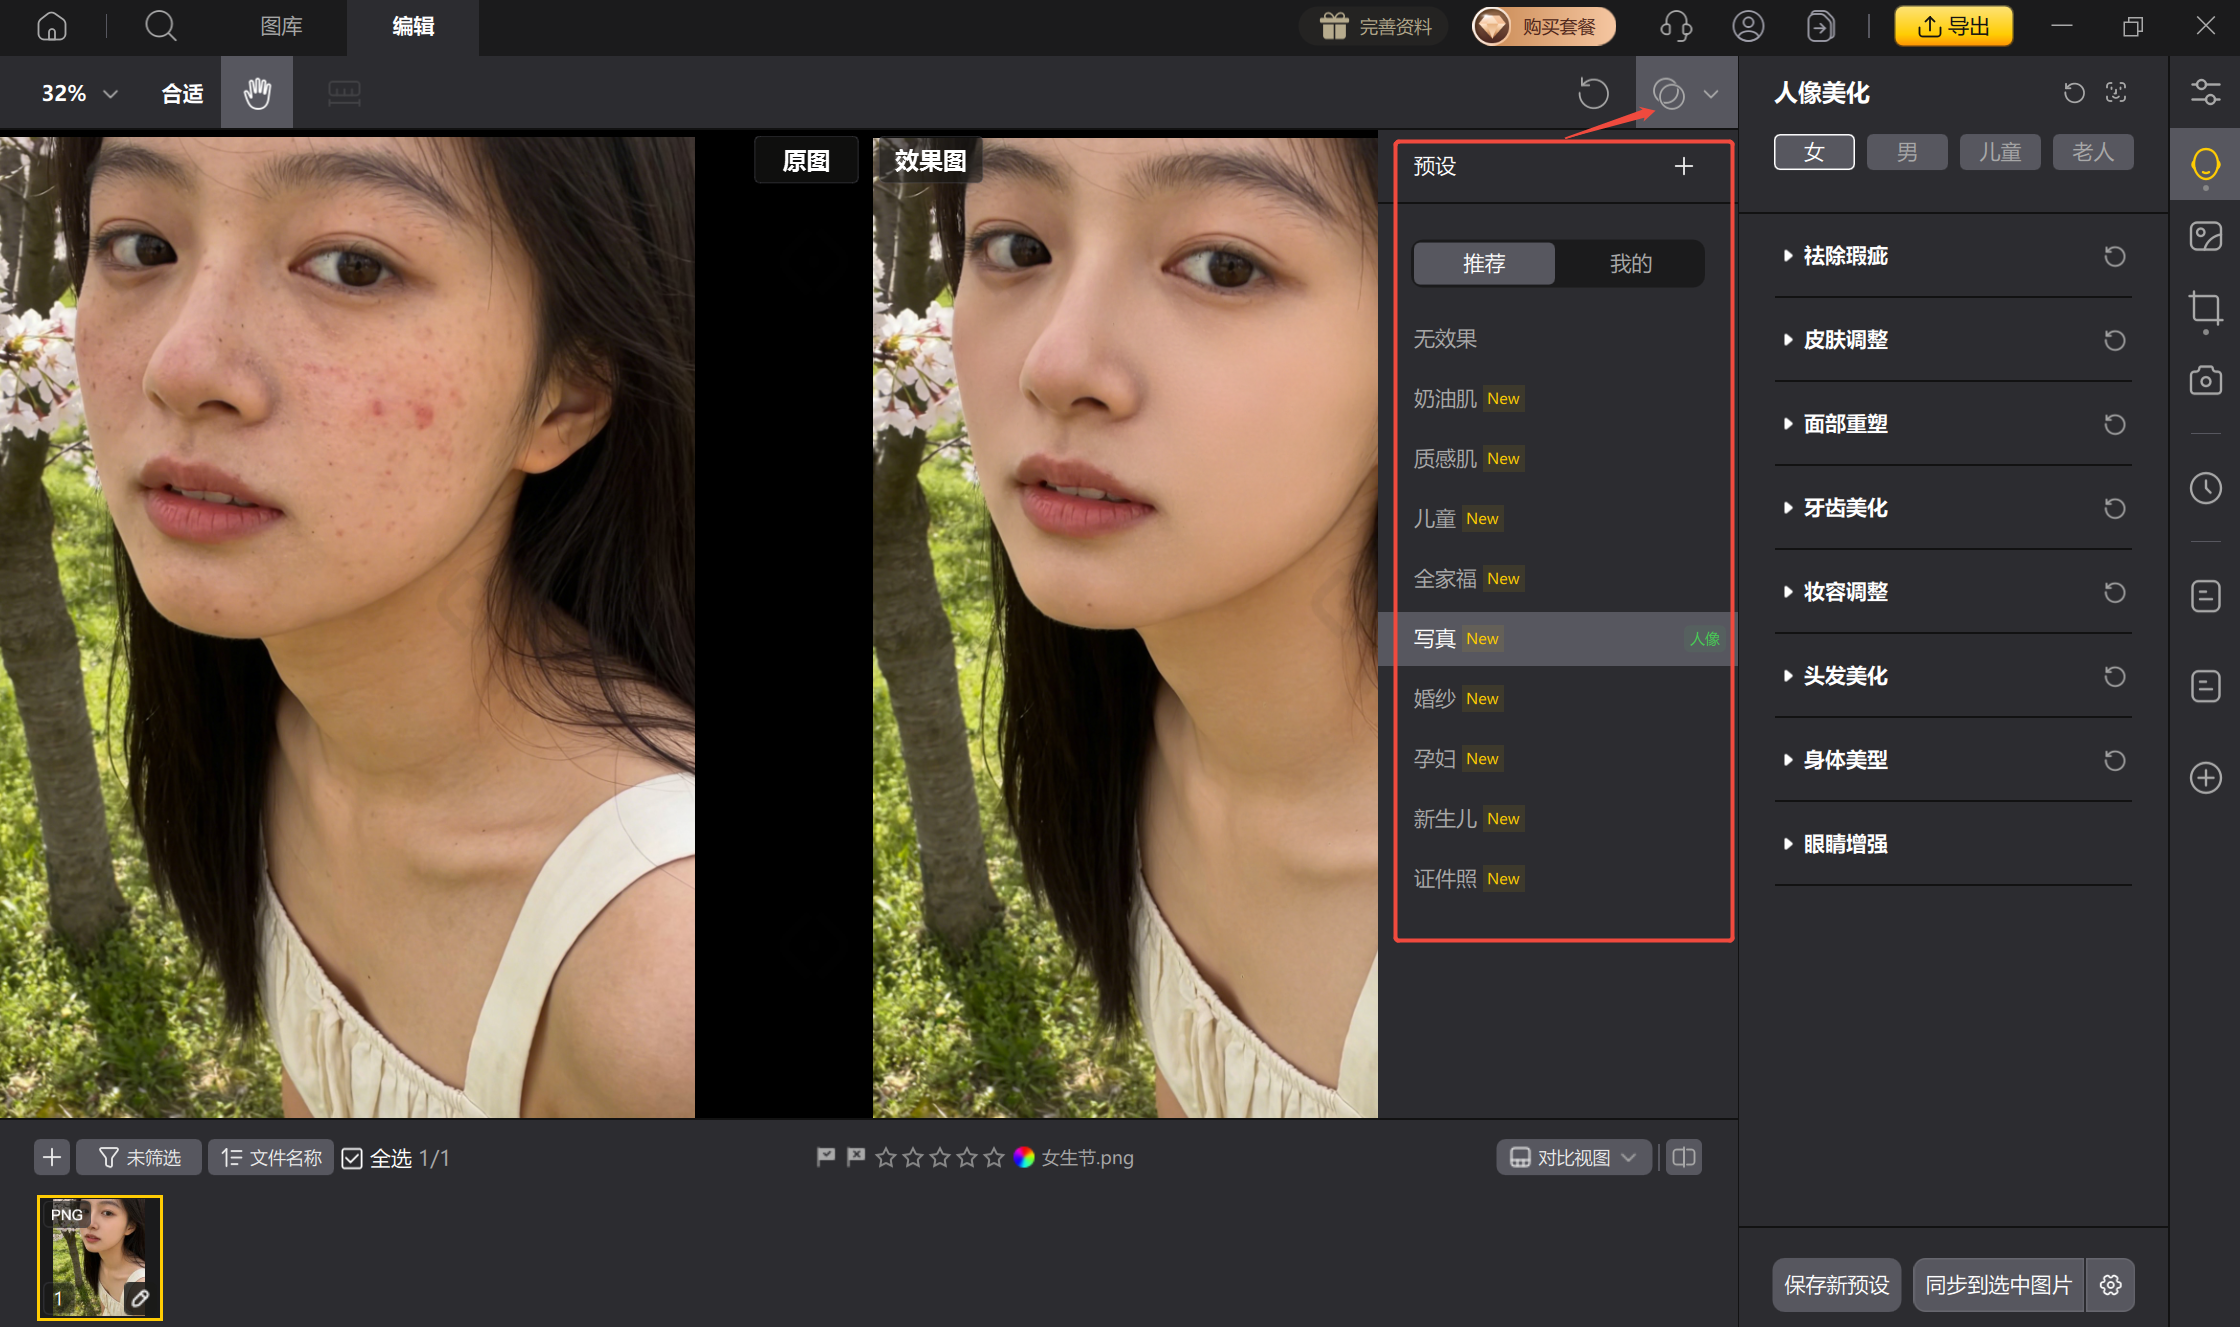This screenshot has width=2240, height=1327.
Task: Click the 导出 export button
Action: click(x=1953, y=26)
